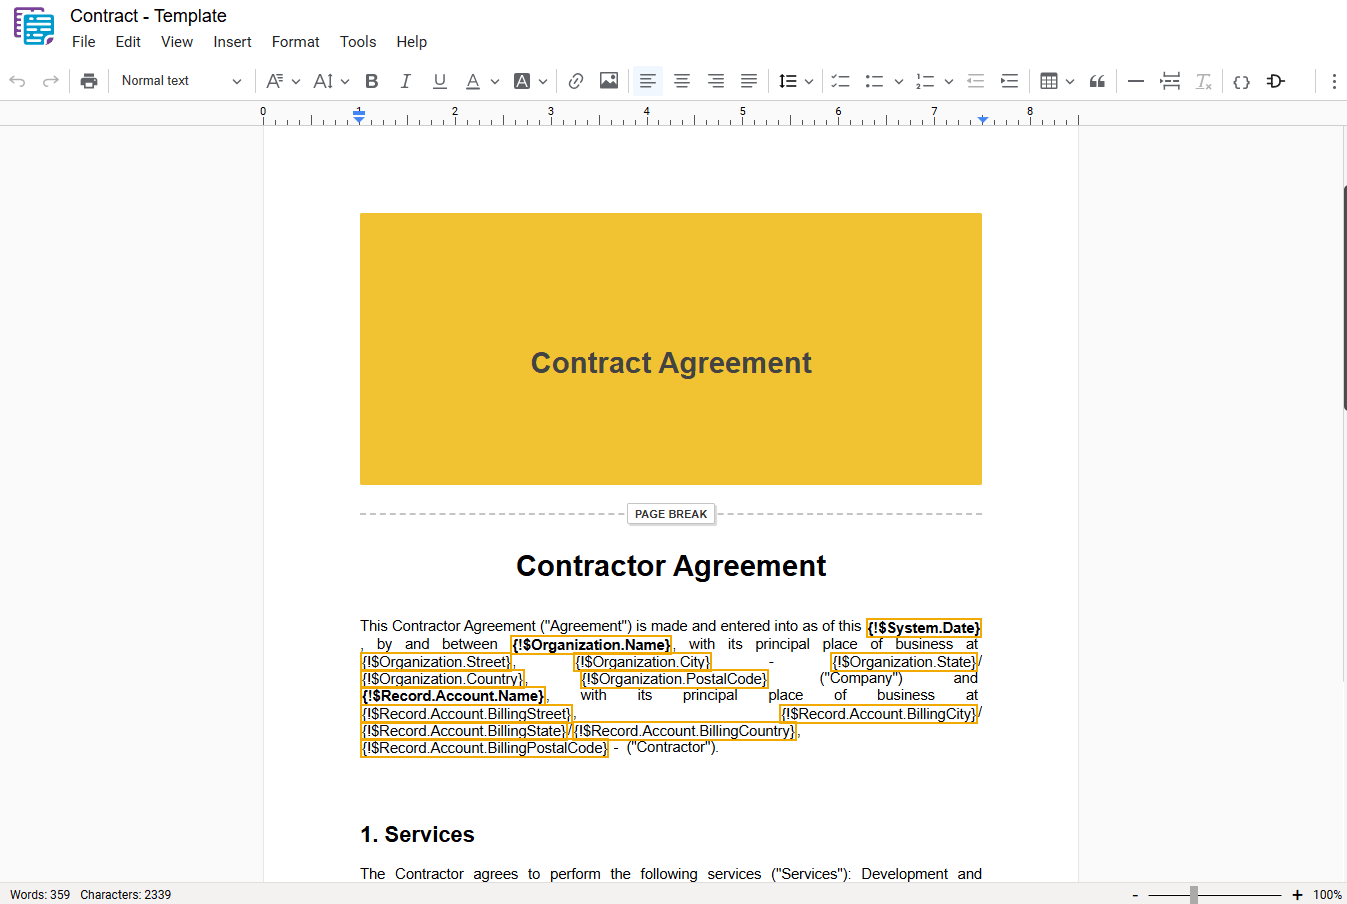Screen dimensions: 1347x904
Task: Insert a hyperlink with the link icon
Action: tap(576, 81)
